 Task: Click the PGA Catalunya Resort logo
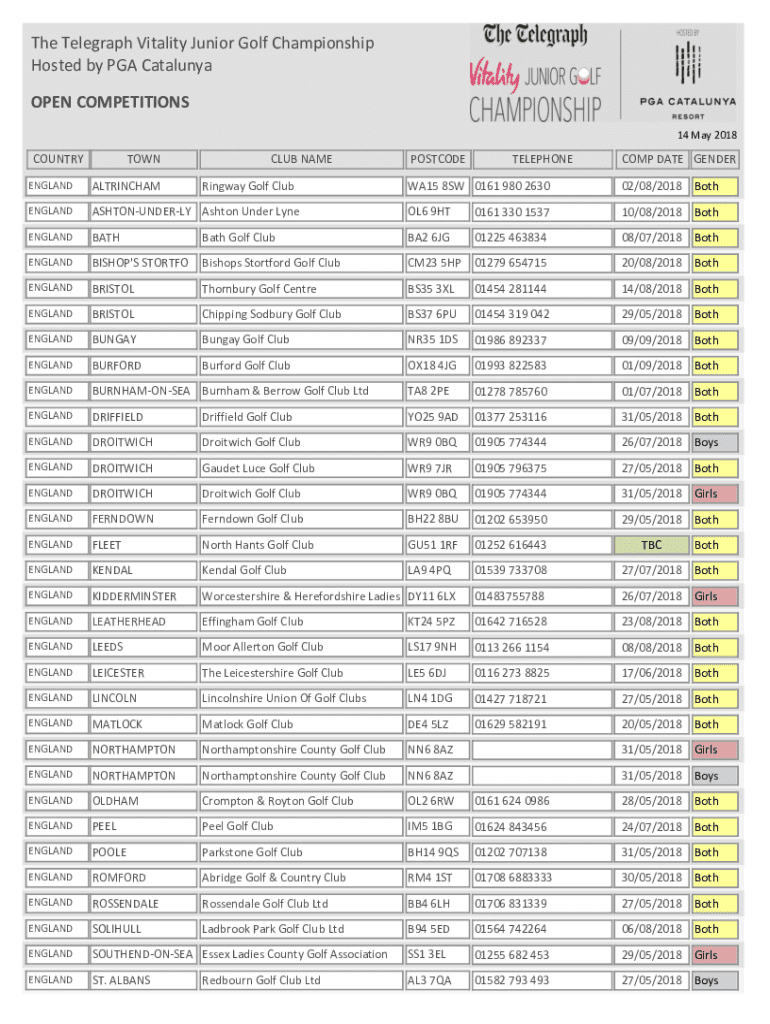click(x=687, y=72)
